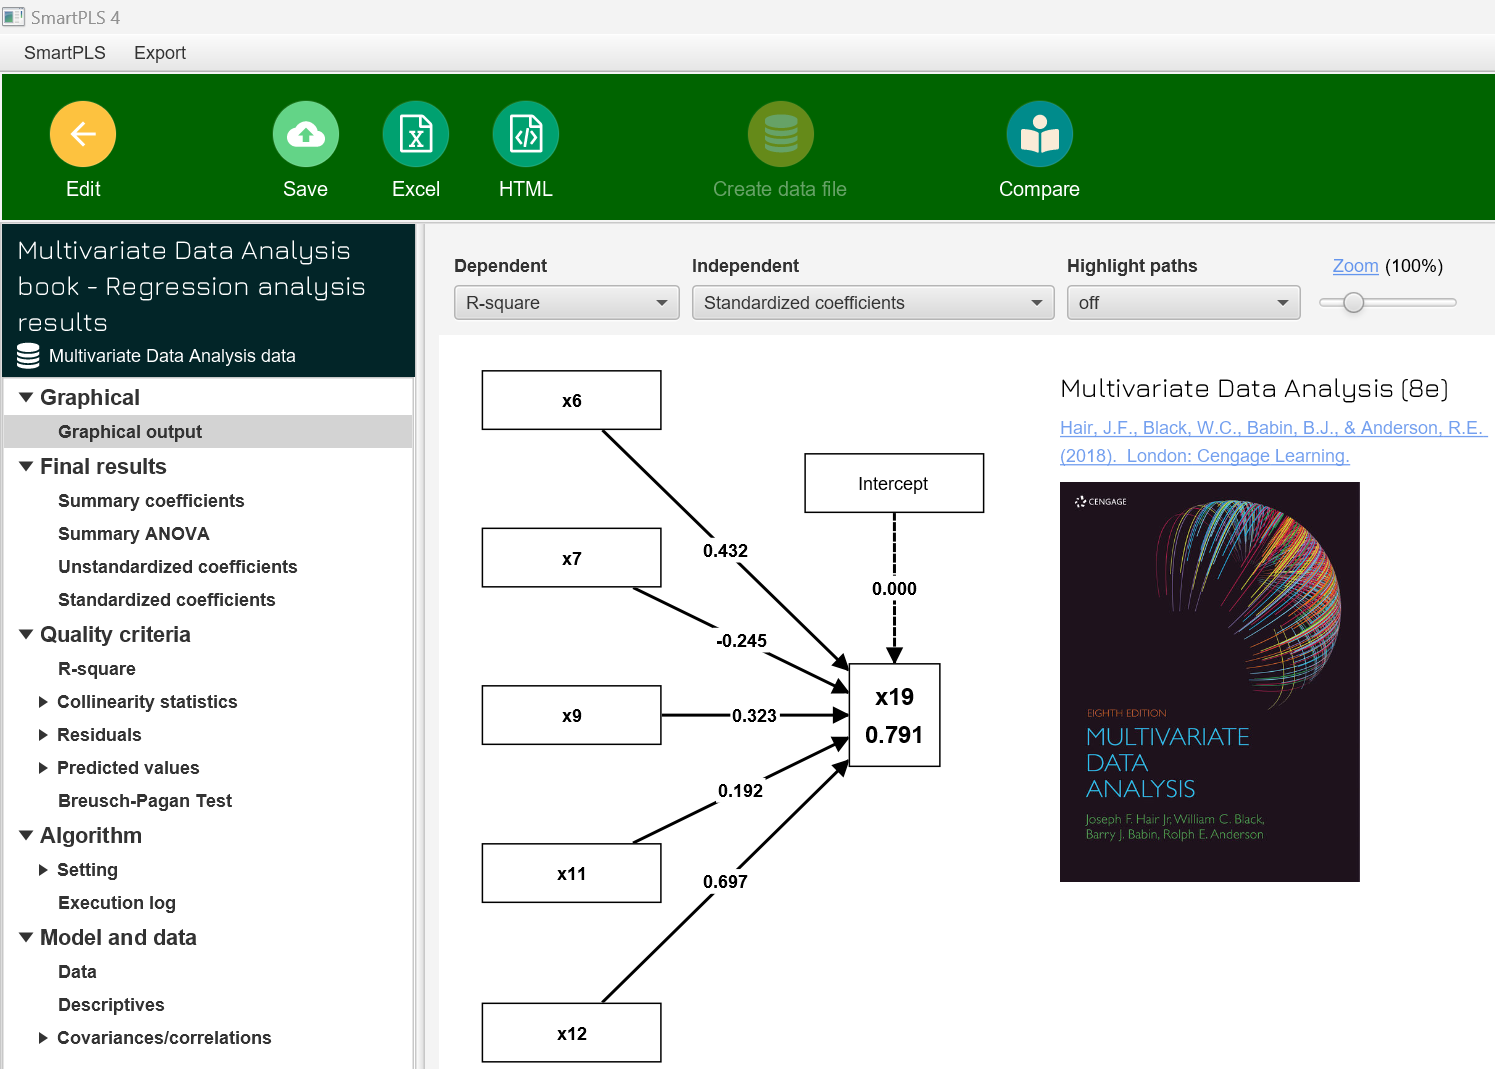The width and height of the screenshot is (1495, 1069).
Task: Open the Independent Standardized coefficients dropdown
Action: click(873, 303)
